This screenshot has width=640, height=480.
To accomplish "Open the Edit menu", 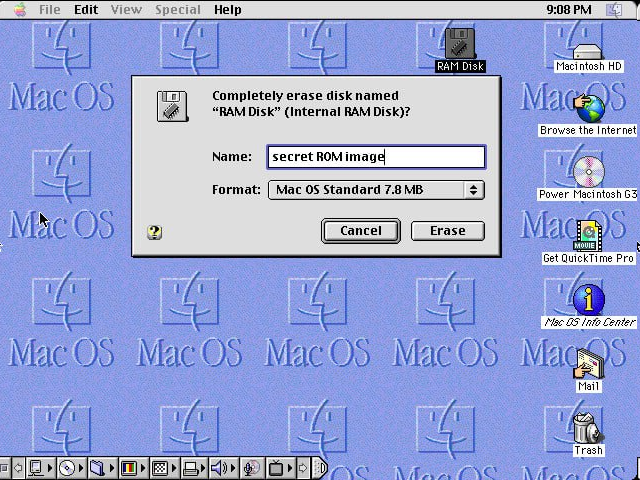I will coord(86,9).
